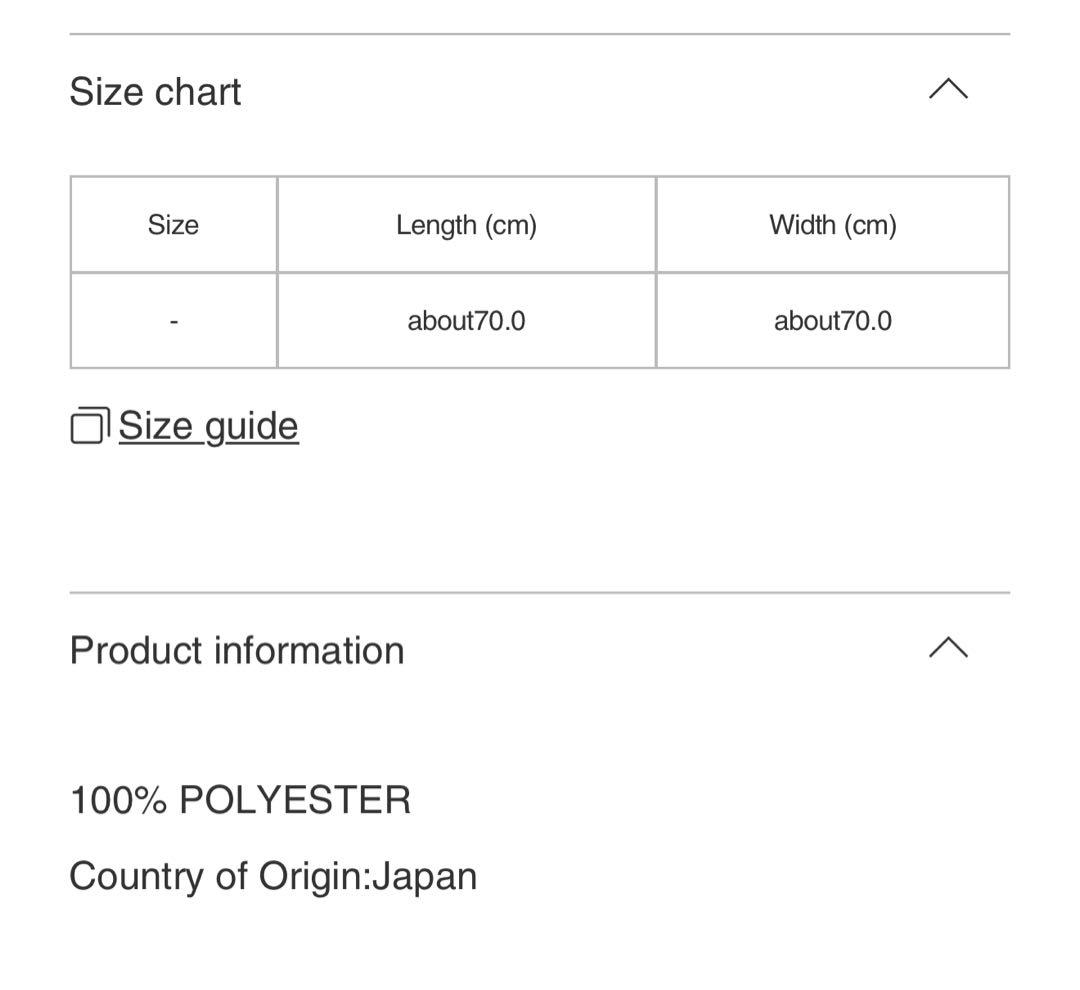Select the Size column header cell
The width and height of the screenshot is (1080, 990).
[174, 225]
